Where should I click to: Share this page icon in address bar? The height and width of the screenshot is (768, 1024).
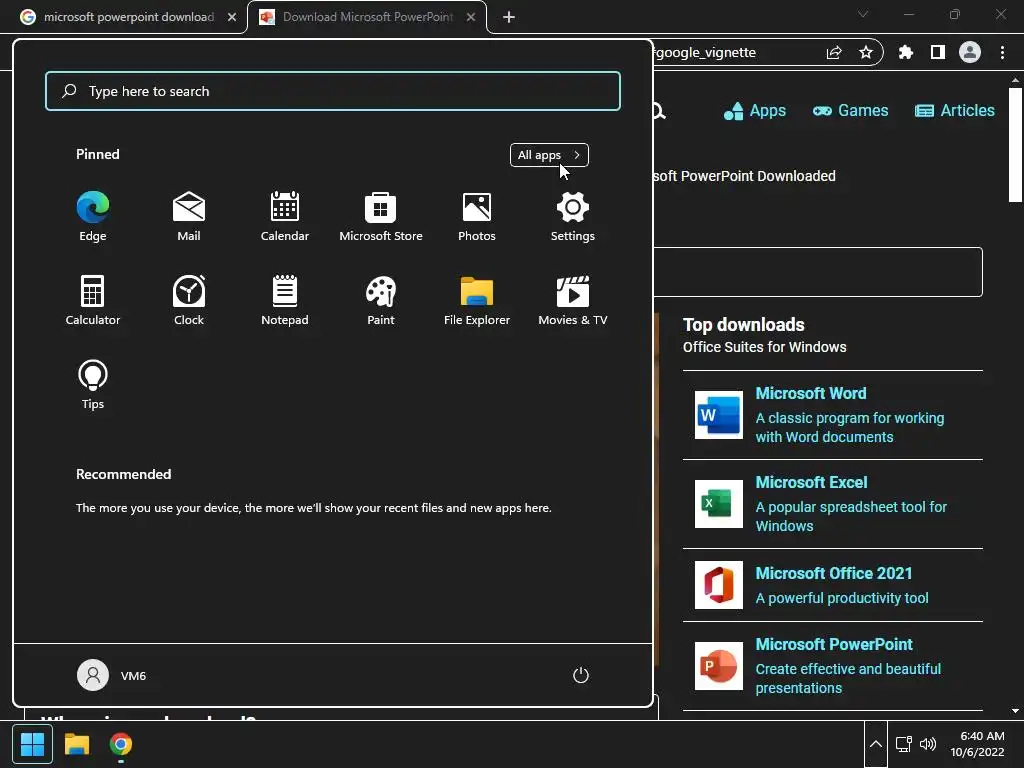[x=834, y=52]
